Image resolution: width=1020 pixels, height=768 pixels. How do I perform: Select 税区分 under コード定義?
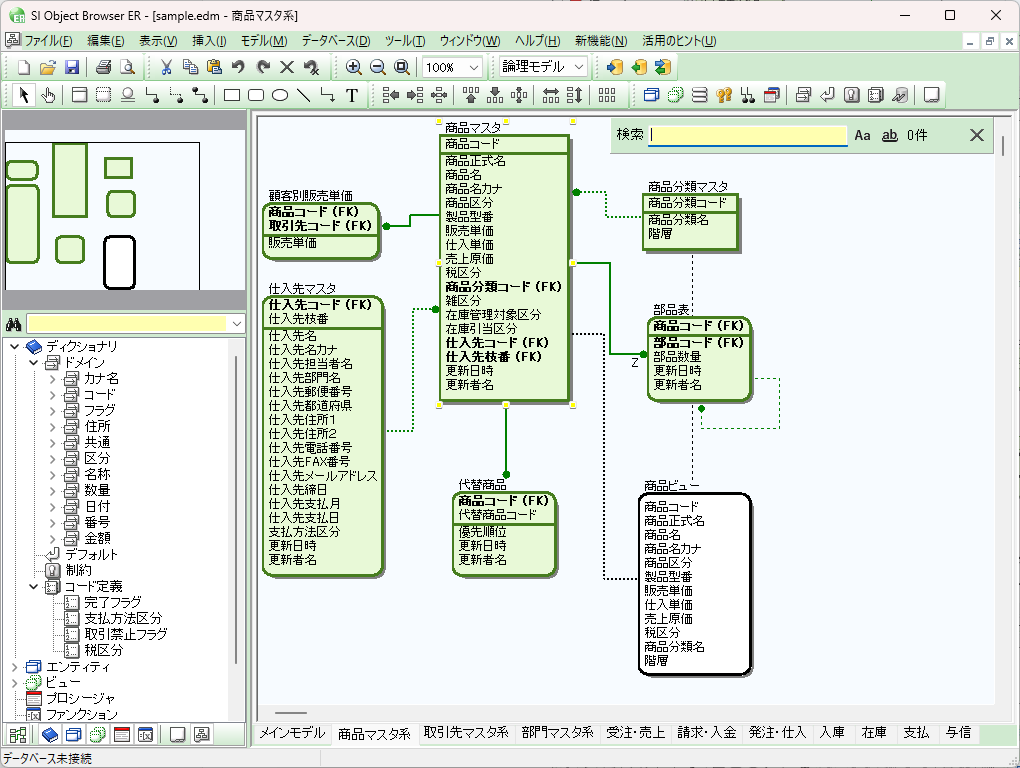click(103, 650)
